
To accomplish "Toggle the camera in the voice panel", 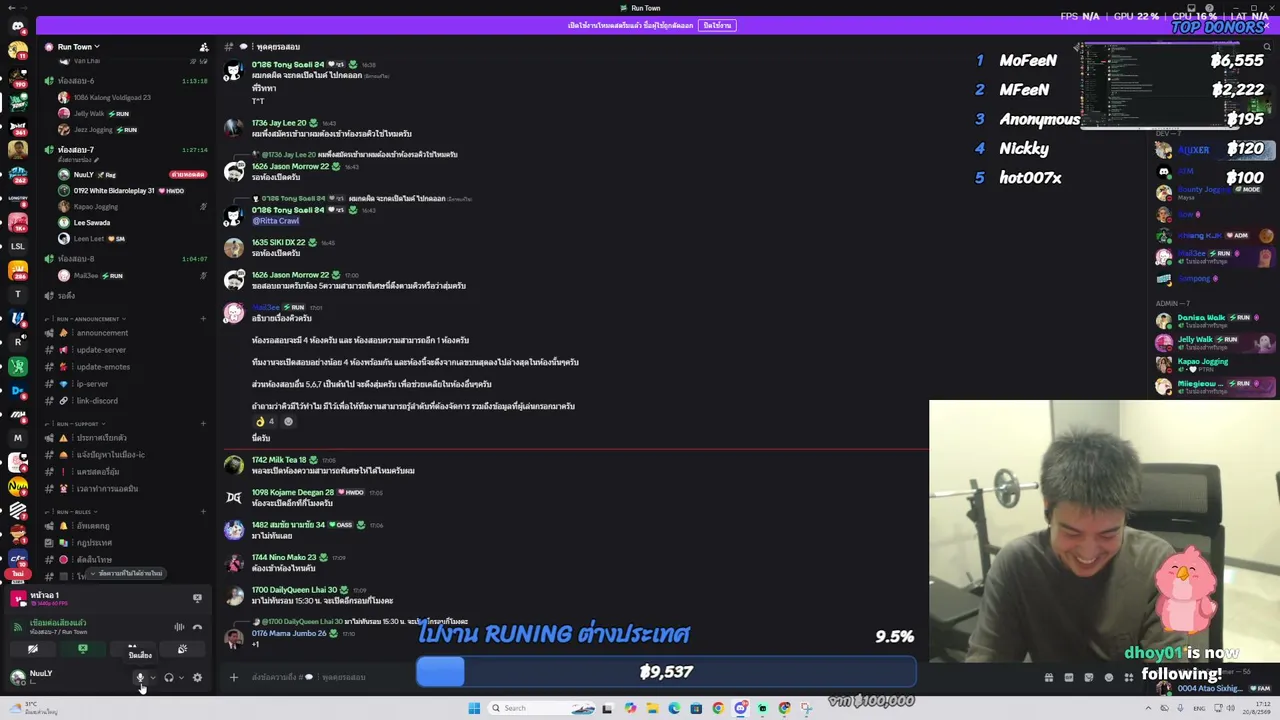I will click(33, 649).
